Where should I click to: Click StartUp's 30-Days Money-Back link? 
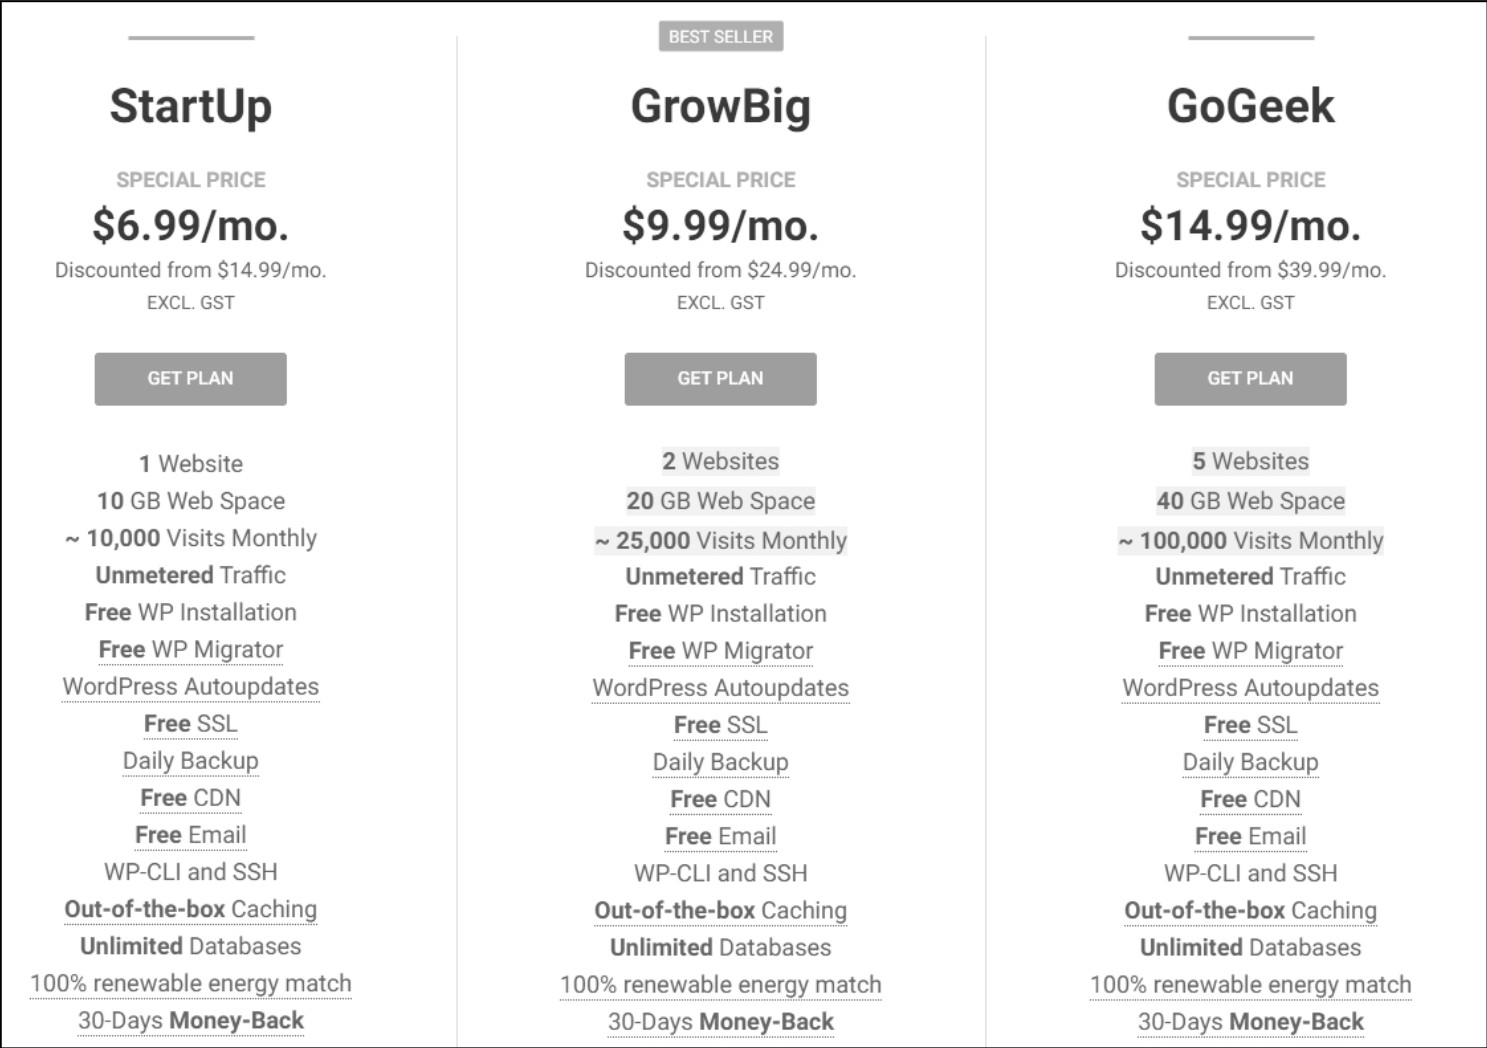(190, 1021)
